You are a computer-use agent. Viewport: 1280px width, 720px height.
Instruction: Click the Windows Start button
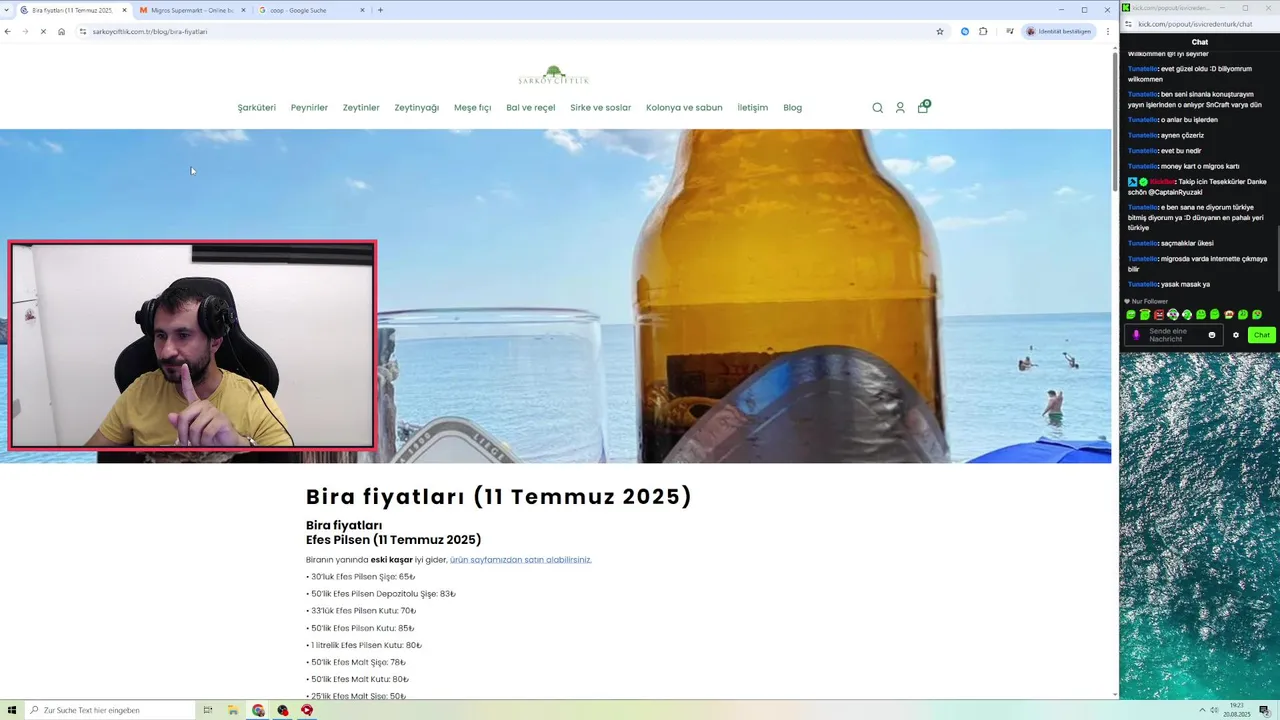[10, 710]
